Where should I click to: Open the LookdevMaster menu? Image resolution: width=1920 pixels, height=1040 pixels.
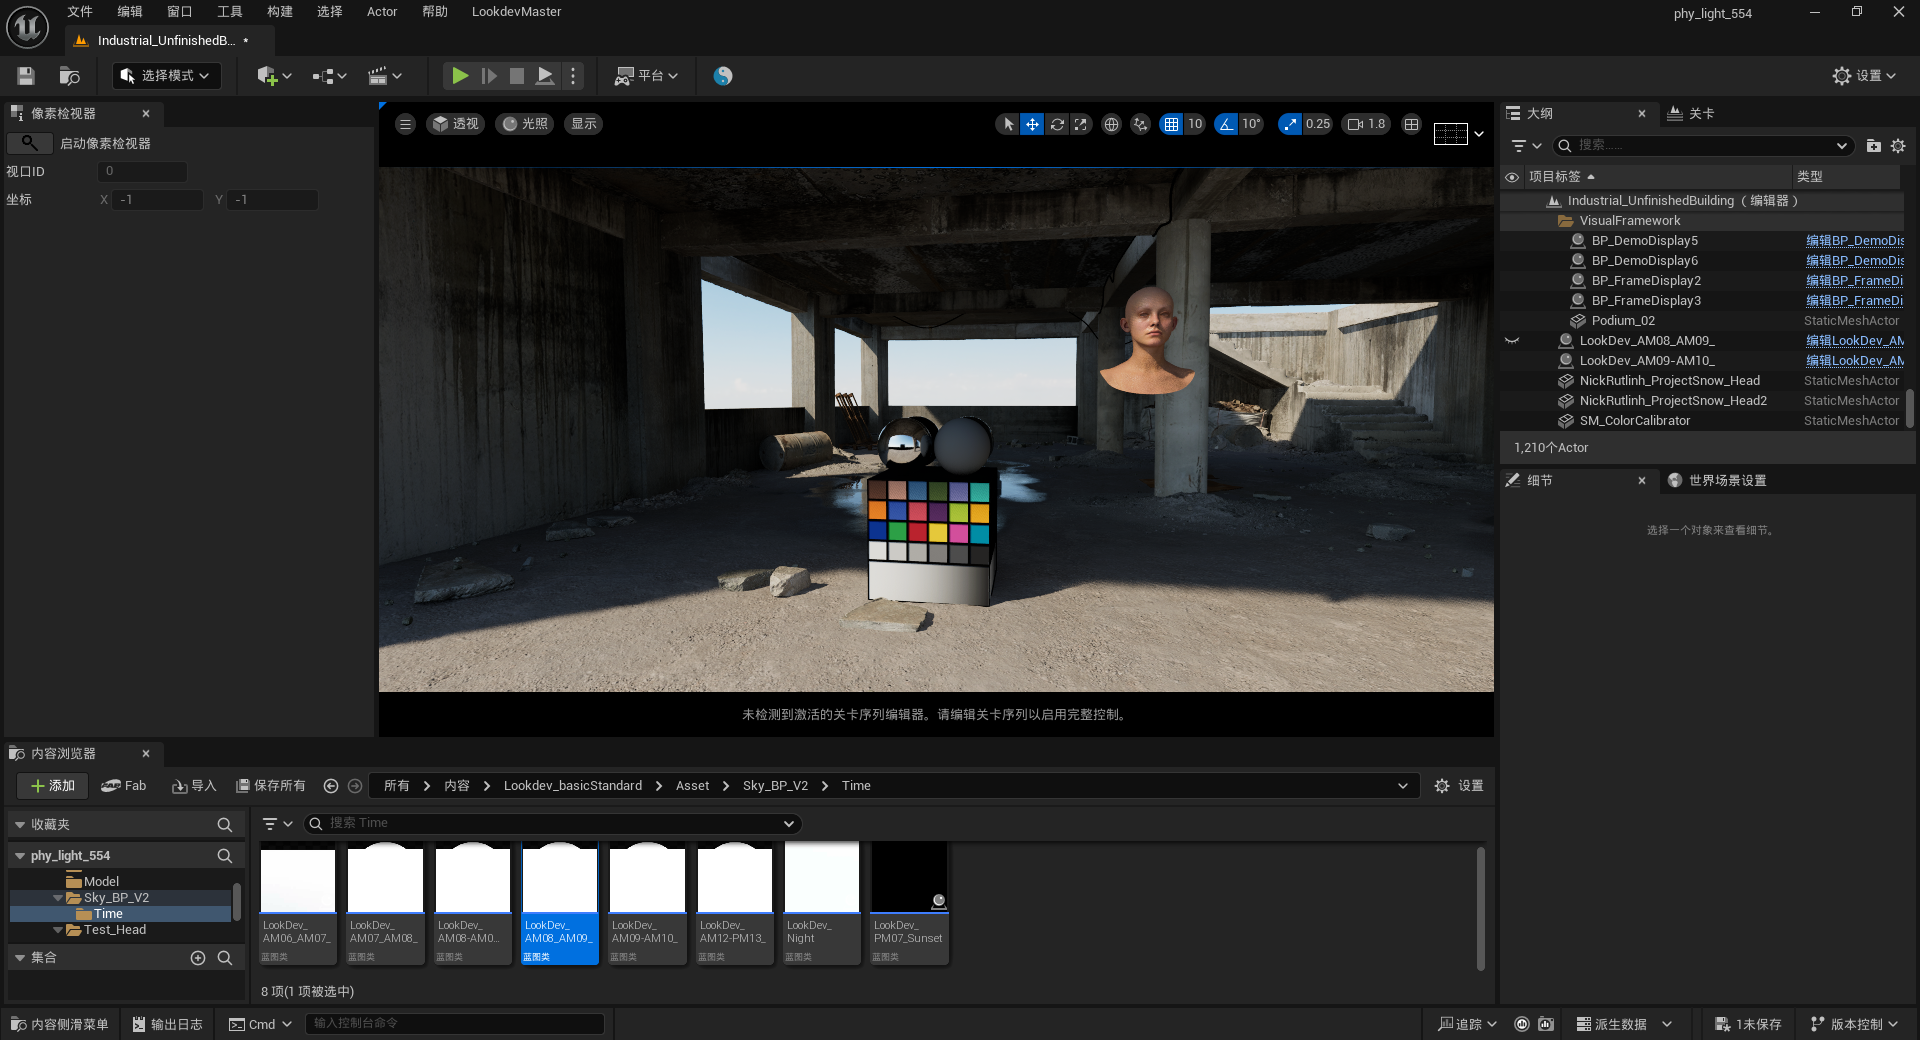516,12
